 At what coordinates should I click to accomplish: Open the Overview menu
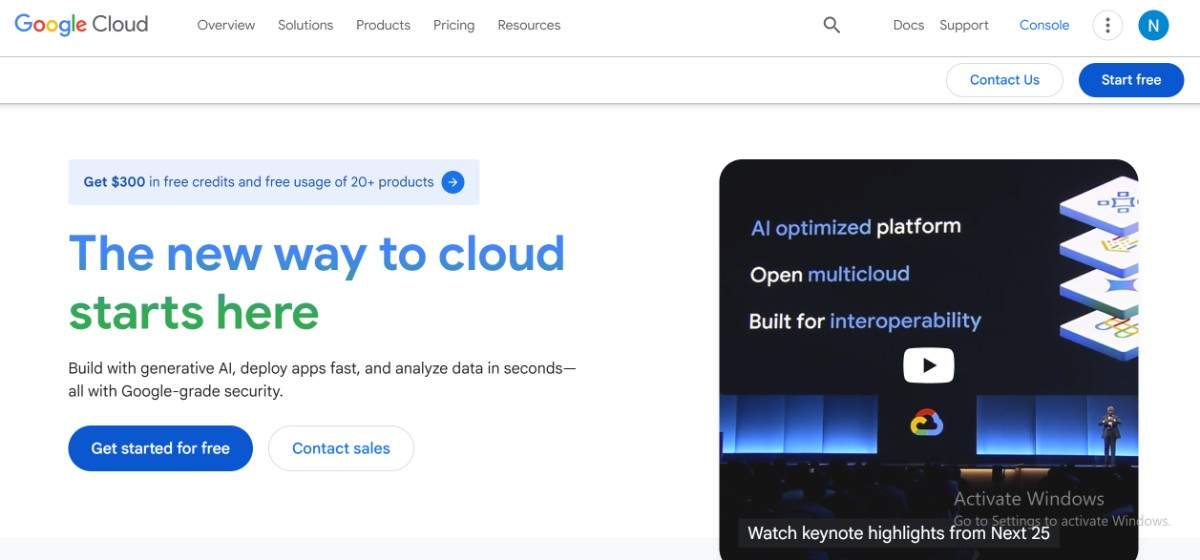[226, 25]
